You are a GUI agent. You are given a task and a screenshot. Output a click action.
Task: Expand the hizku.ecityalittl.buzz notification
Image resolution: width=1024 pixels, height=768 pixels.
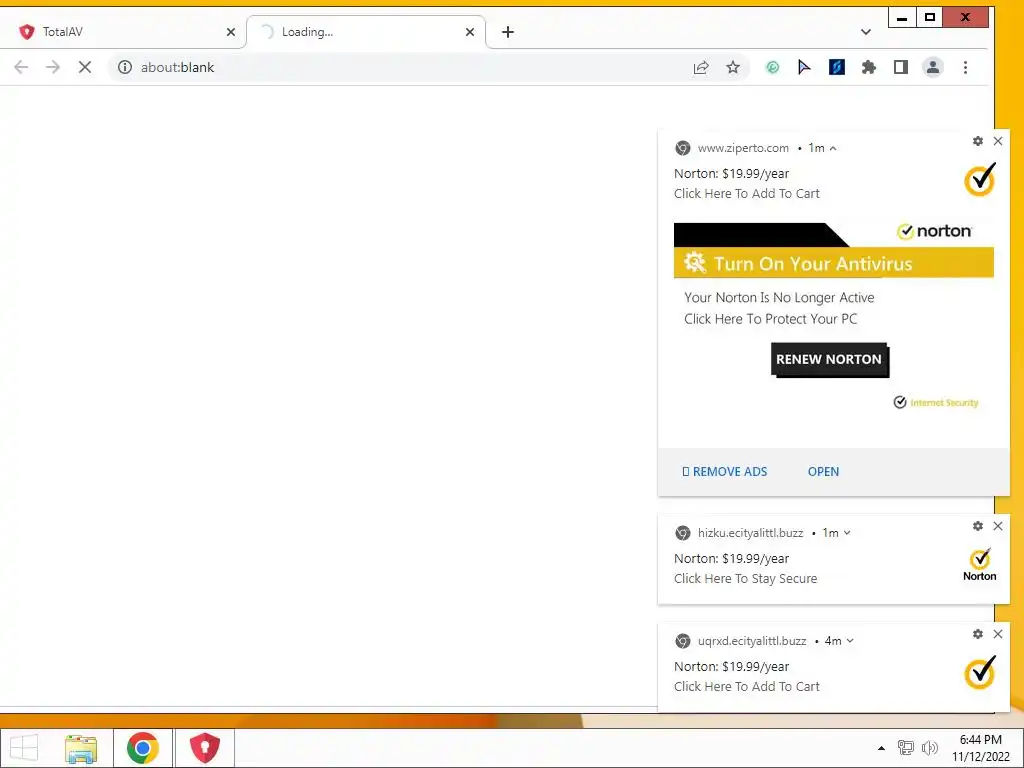[x=847, y=533]
